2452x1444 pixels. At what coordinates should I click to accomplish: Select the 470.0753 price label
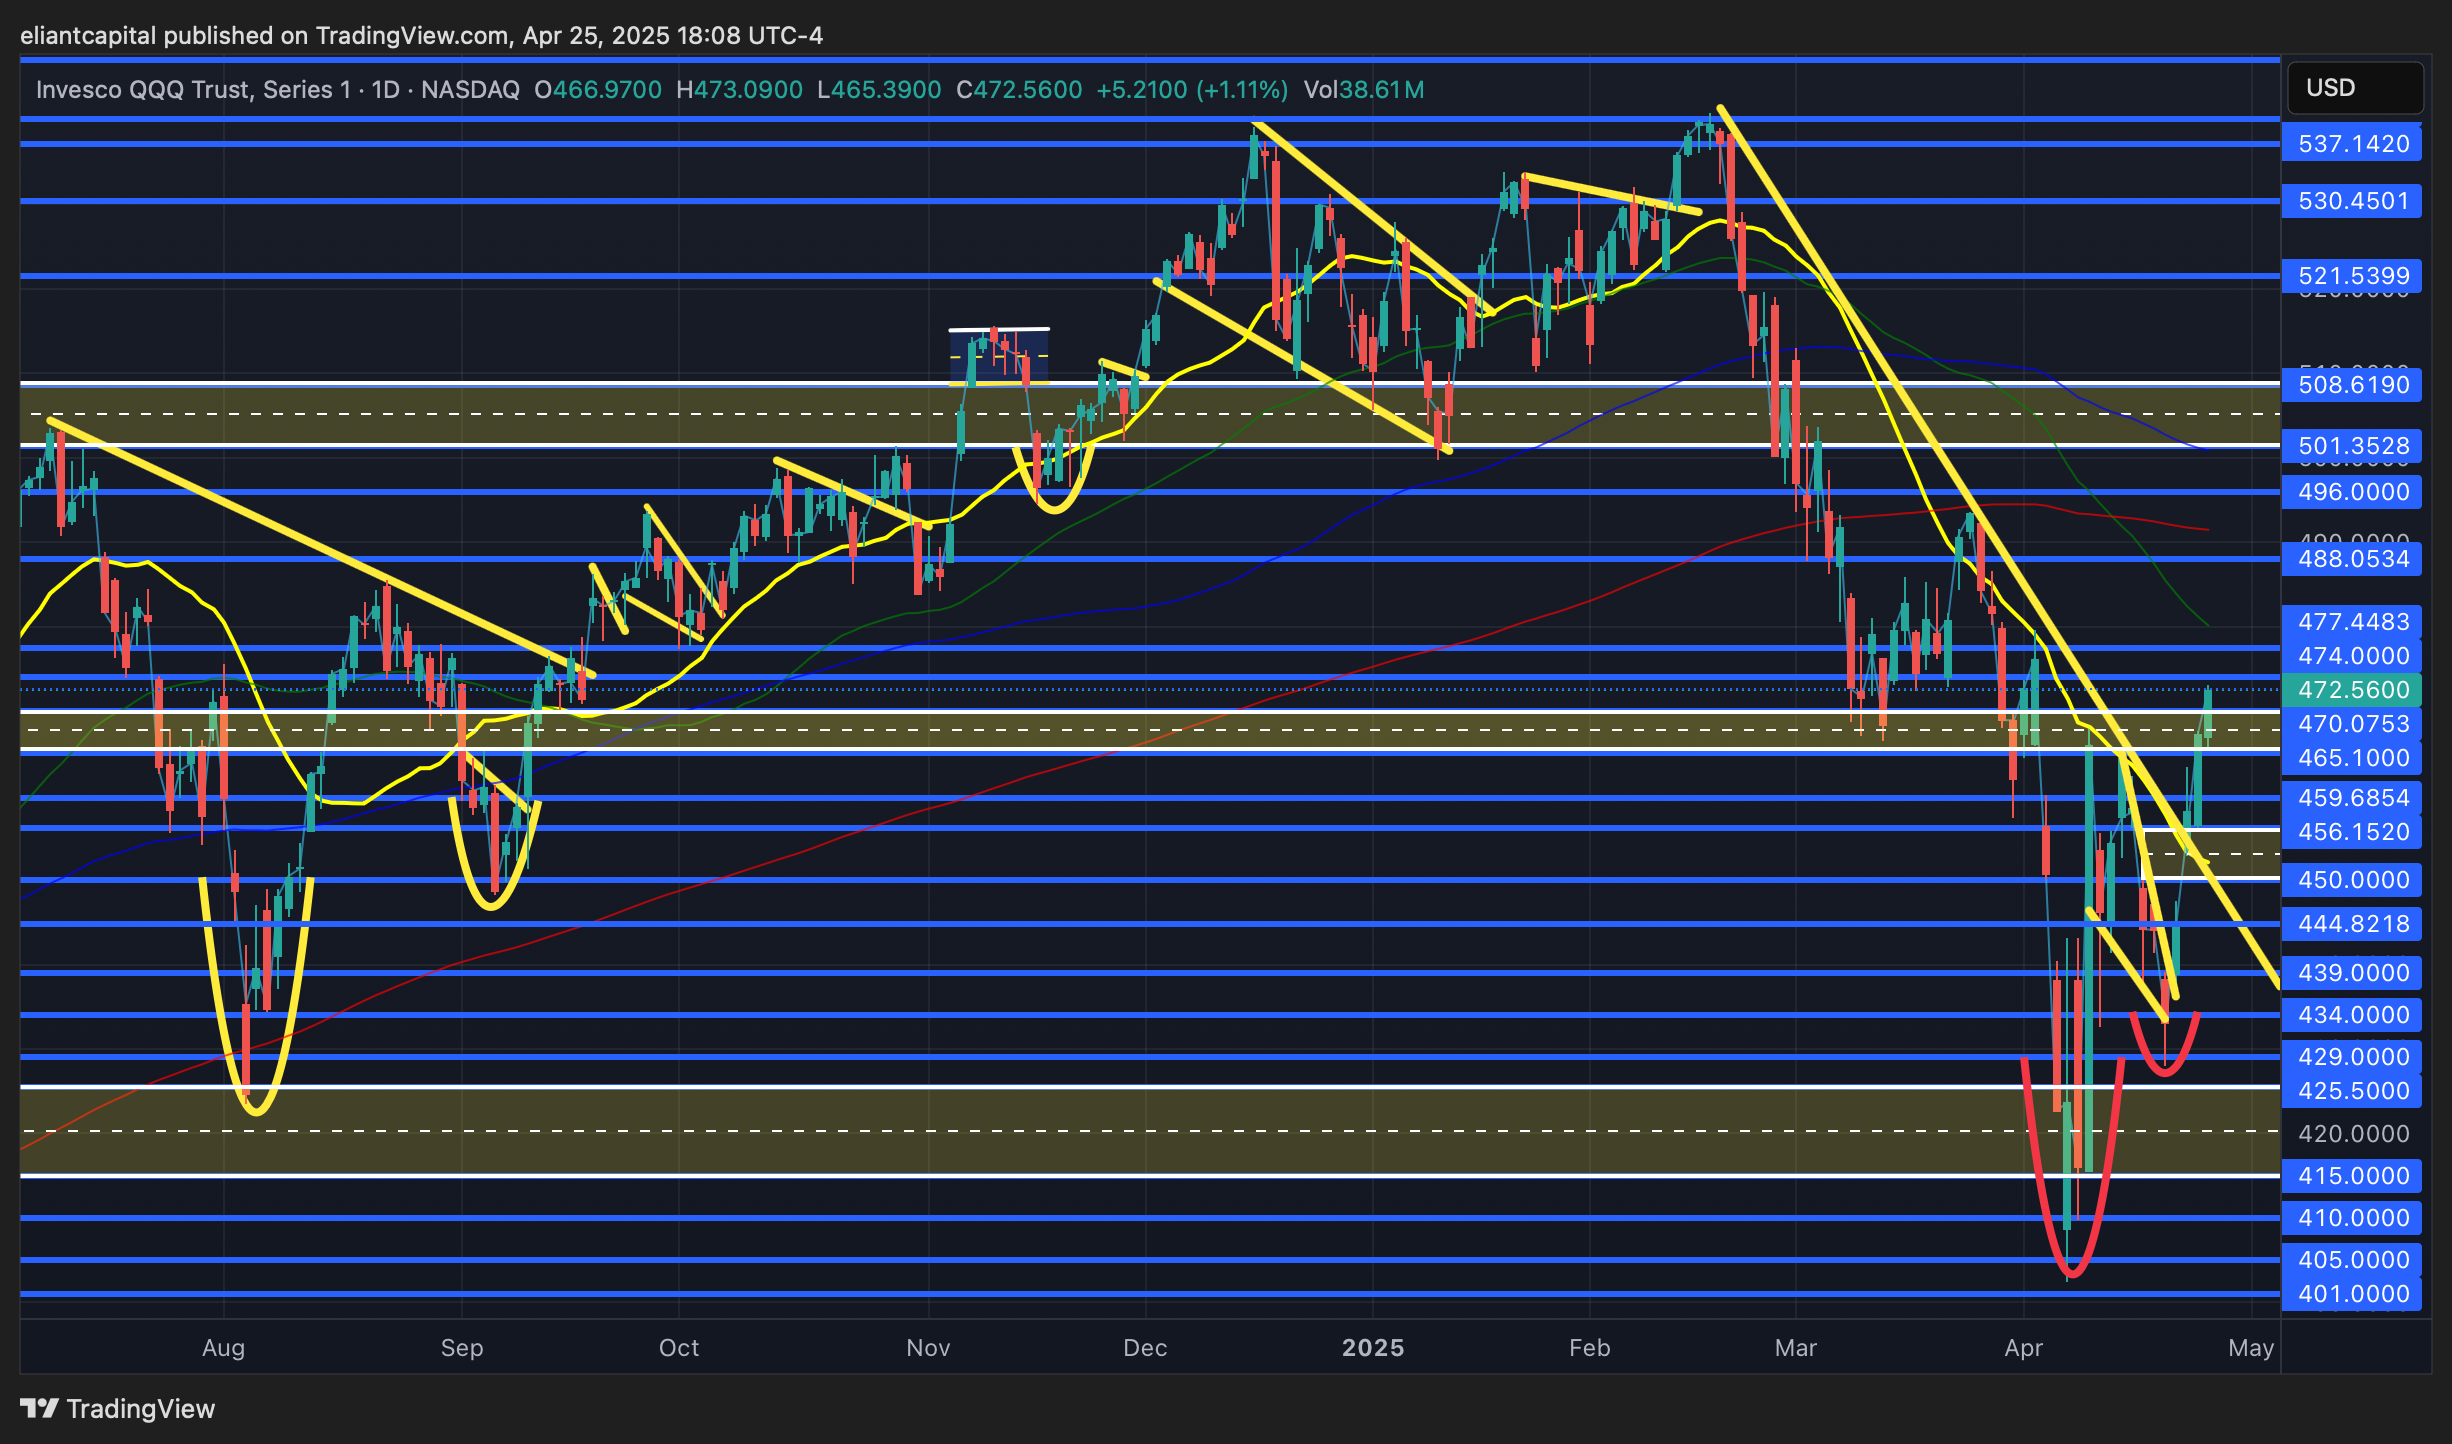2352,724
